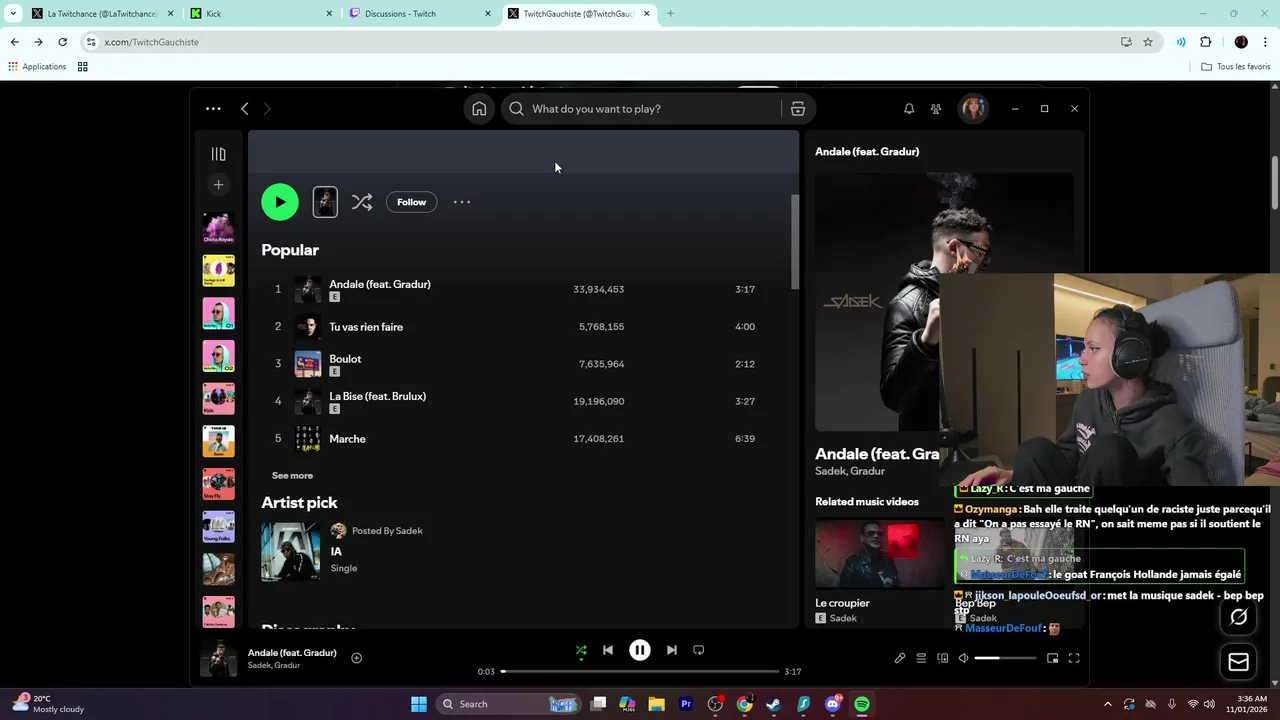Pause the current song

pyautogui.click(x=640, y=650)
